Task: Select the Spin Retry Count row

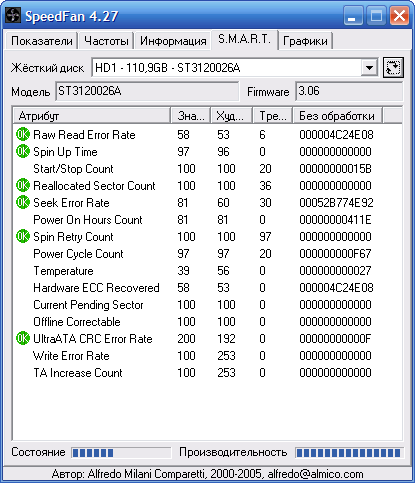Action: (x=207, y=237)
